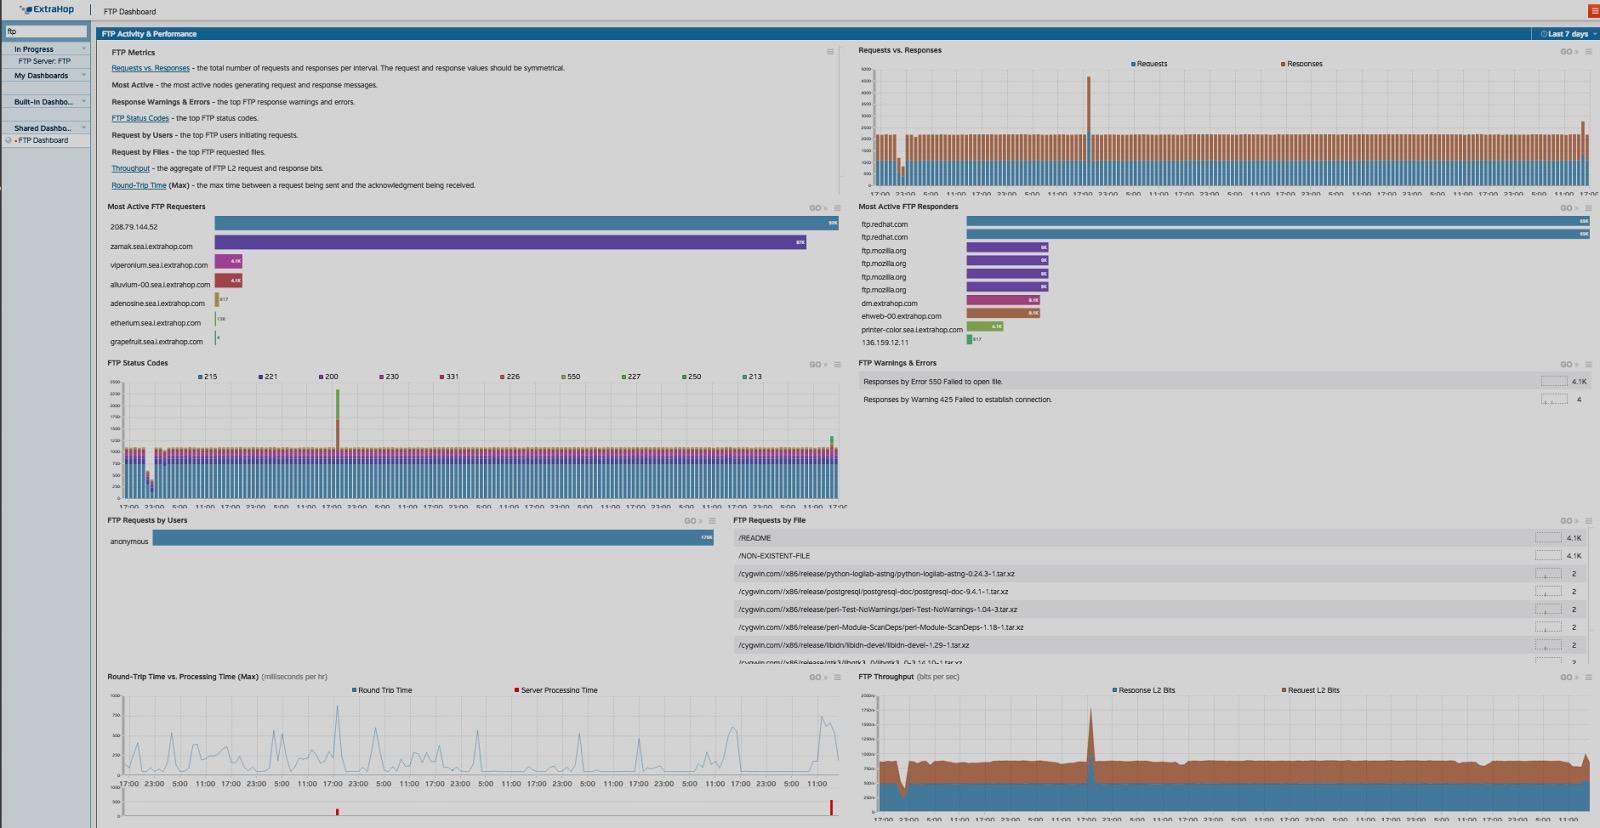Toggle Round Trip Time legend entry
The image size is (1600, 828).
coord(382,690)
